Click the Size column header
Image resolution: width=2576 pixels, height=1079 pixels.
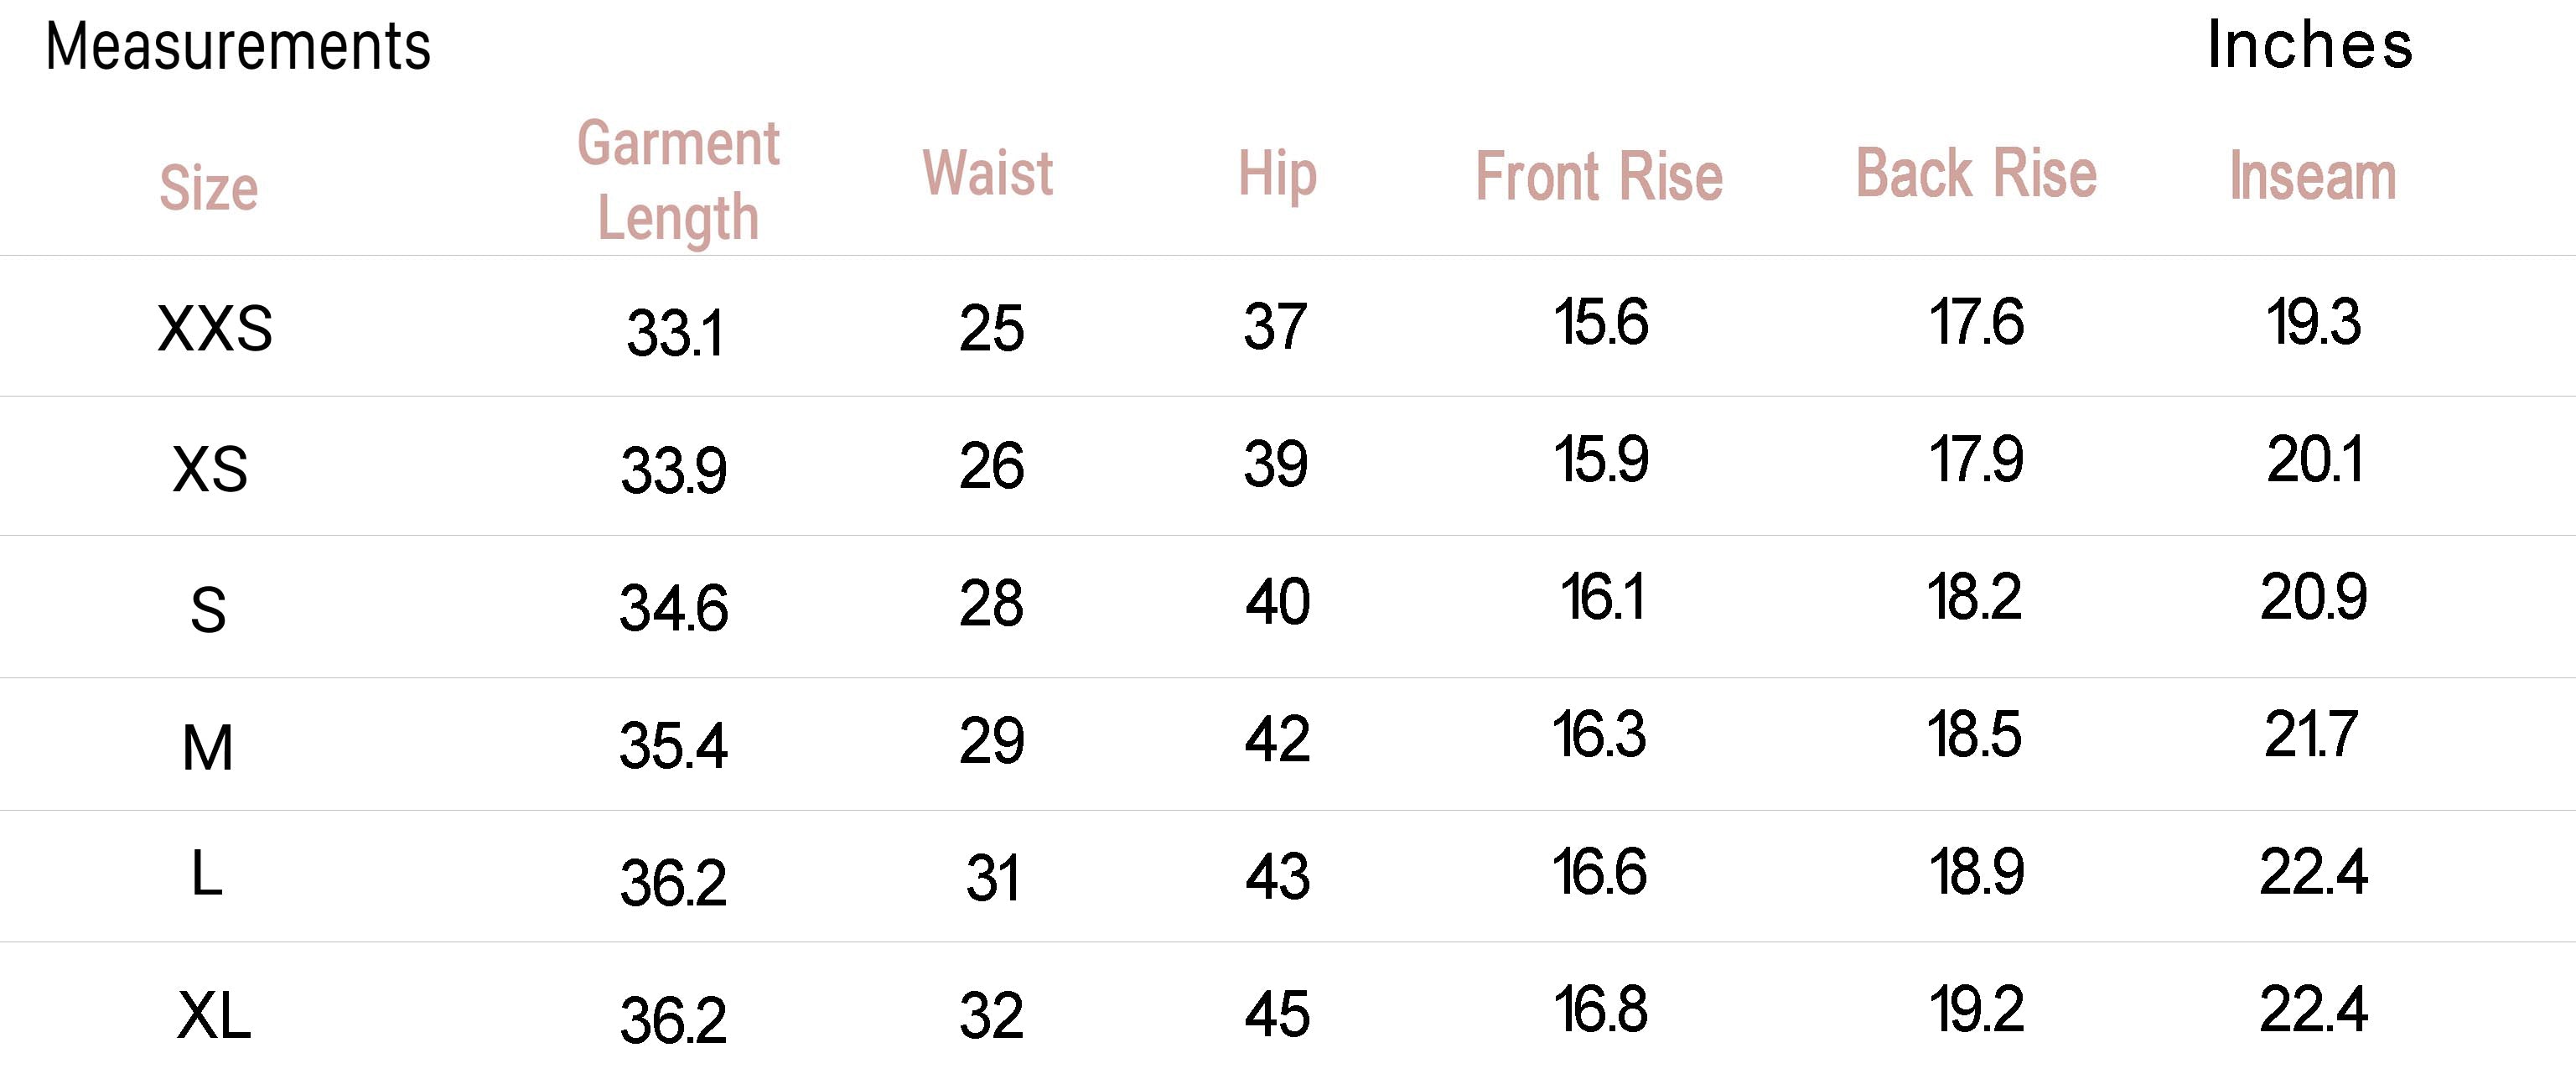[x=209, y=188]
